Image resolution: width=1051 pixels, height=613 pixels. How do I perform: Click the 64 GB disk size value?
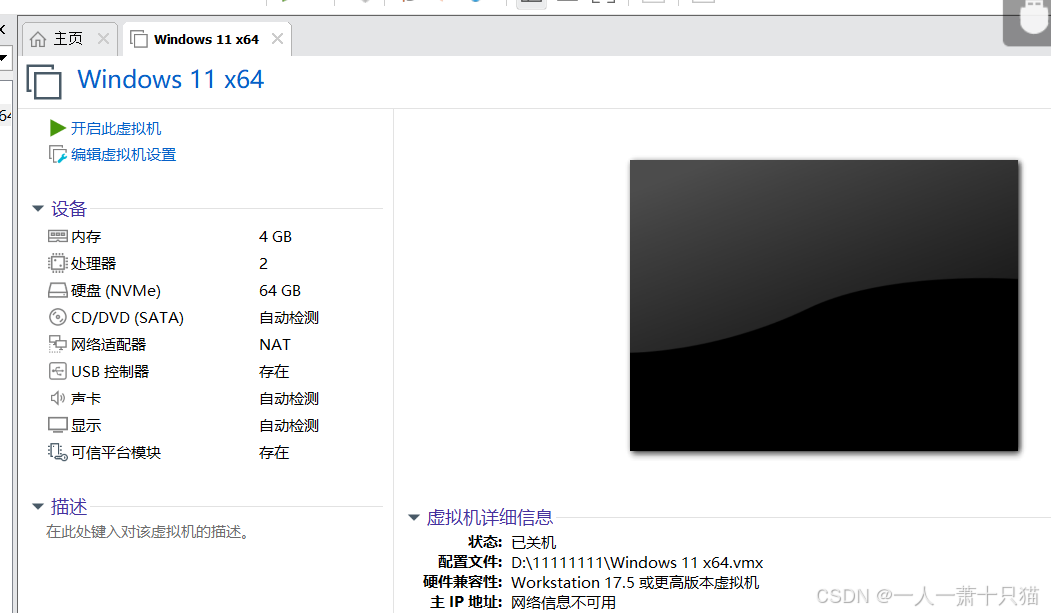280,291
